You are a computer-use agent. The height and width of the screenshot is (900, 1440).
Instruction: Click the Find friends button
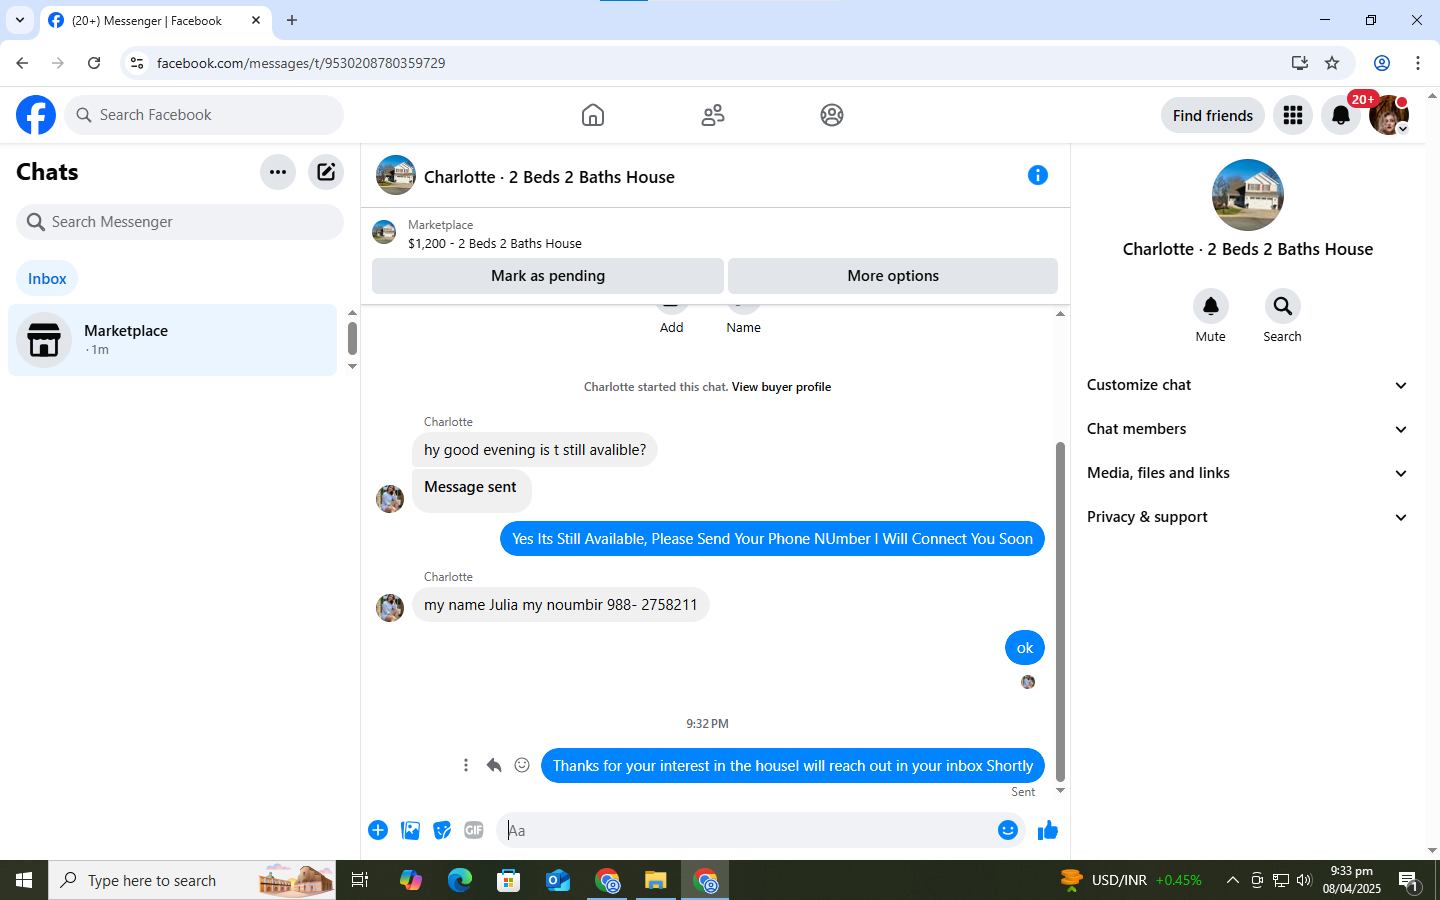(1213, 115)
